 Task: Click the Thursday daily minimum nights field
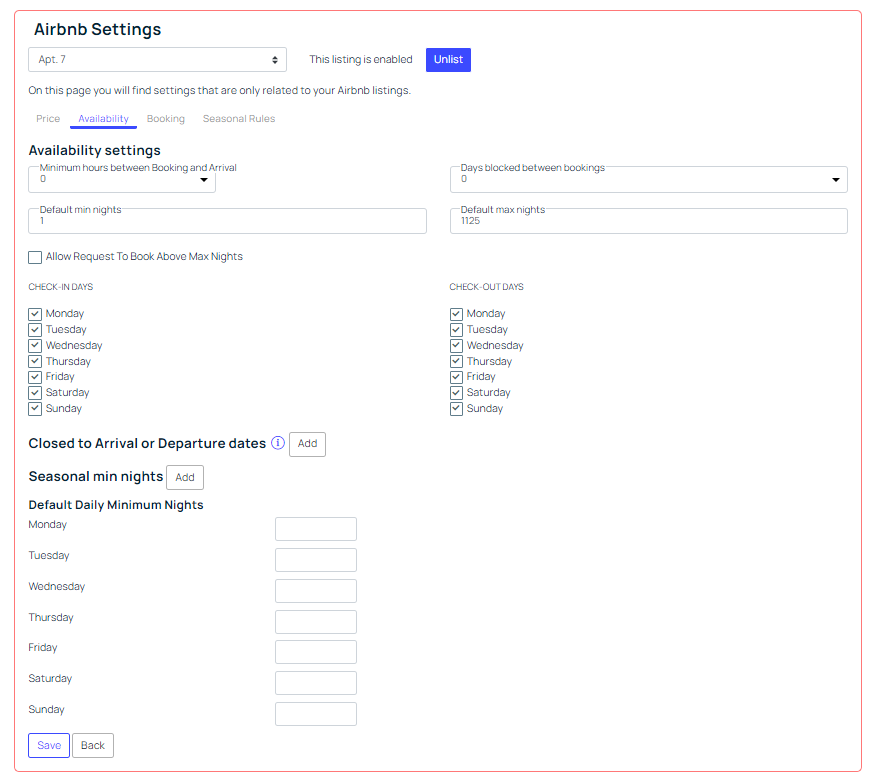click(316, 622)
